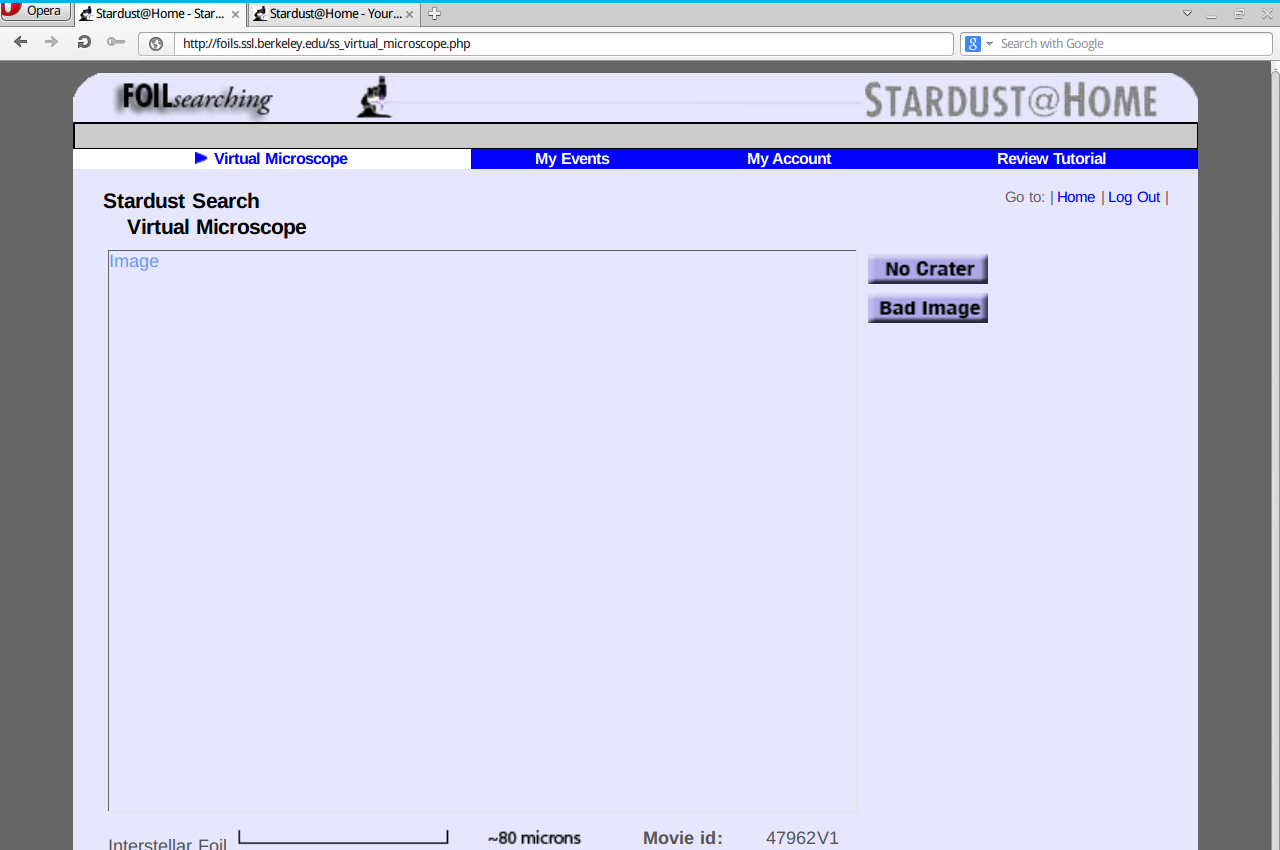Close the 'Stardust@Home - Your...' tab
Screen dimensions: 1280x850
(409, 14)
